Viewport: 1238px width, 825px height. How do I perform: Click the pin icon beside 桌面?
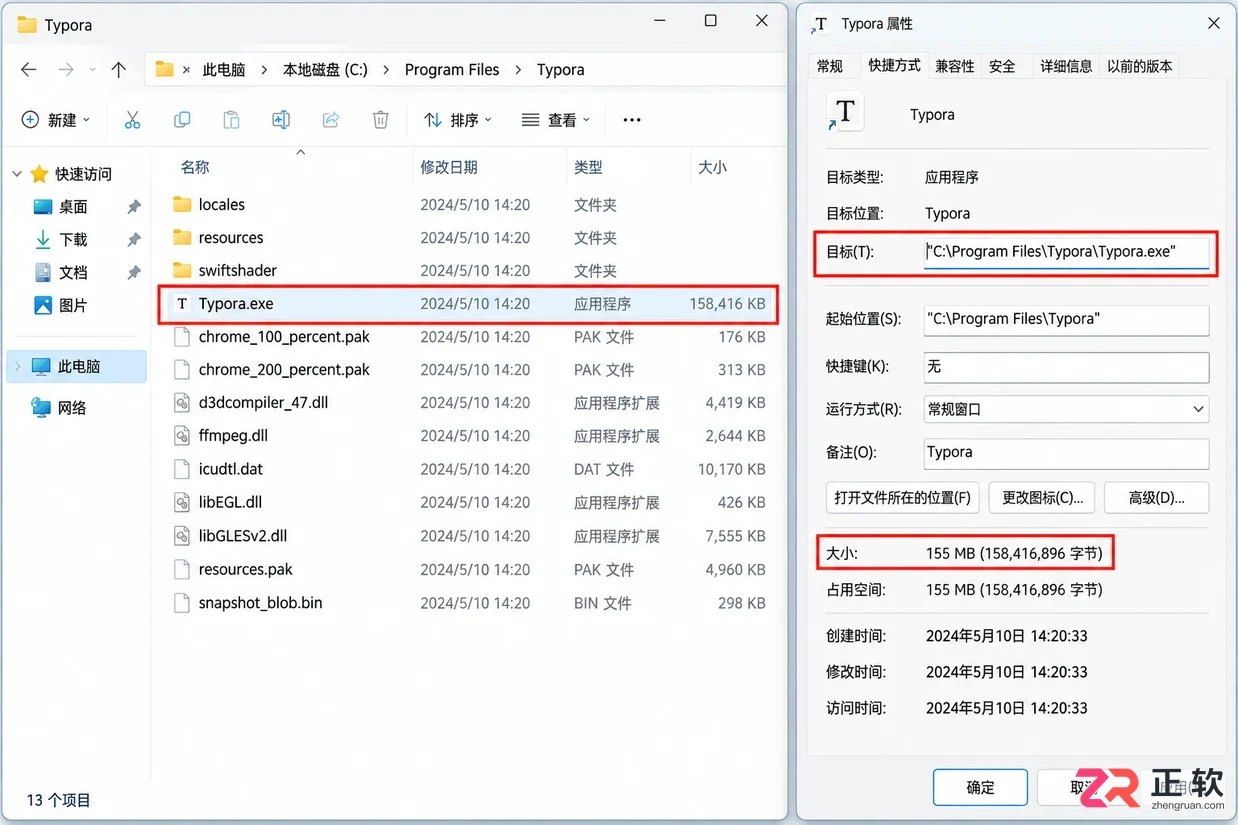[134, 207]
